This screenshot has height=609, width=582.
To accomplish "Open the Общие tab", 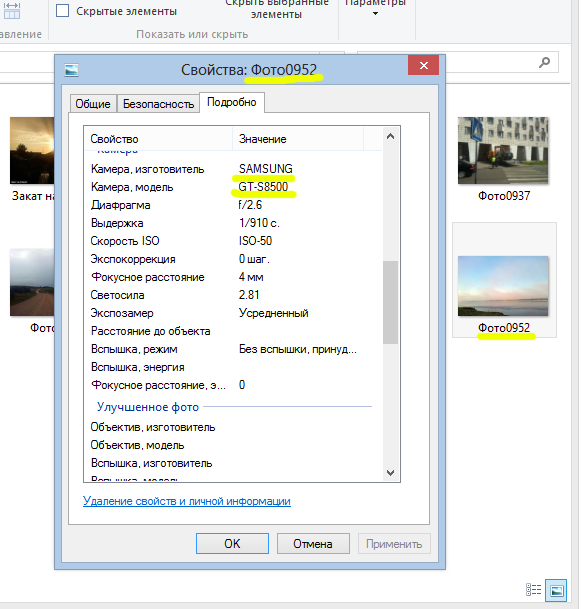I will (93, 104).
